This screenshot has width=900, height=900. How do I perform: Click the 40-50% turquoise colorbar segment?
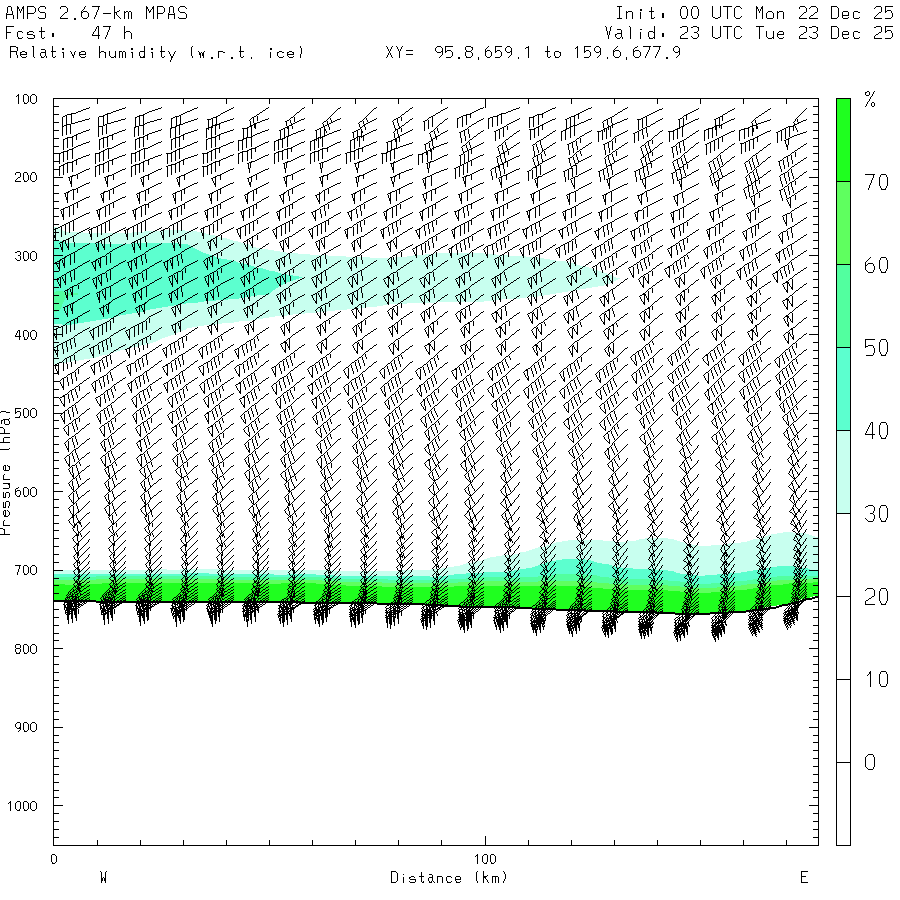click(843, 389)
